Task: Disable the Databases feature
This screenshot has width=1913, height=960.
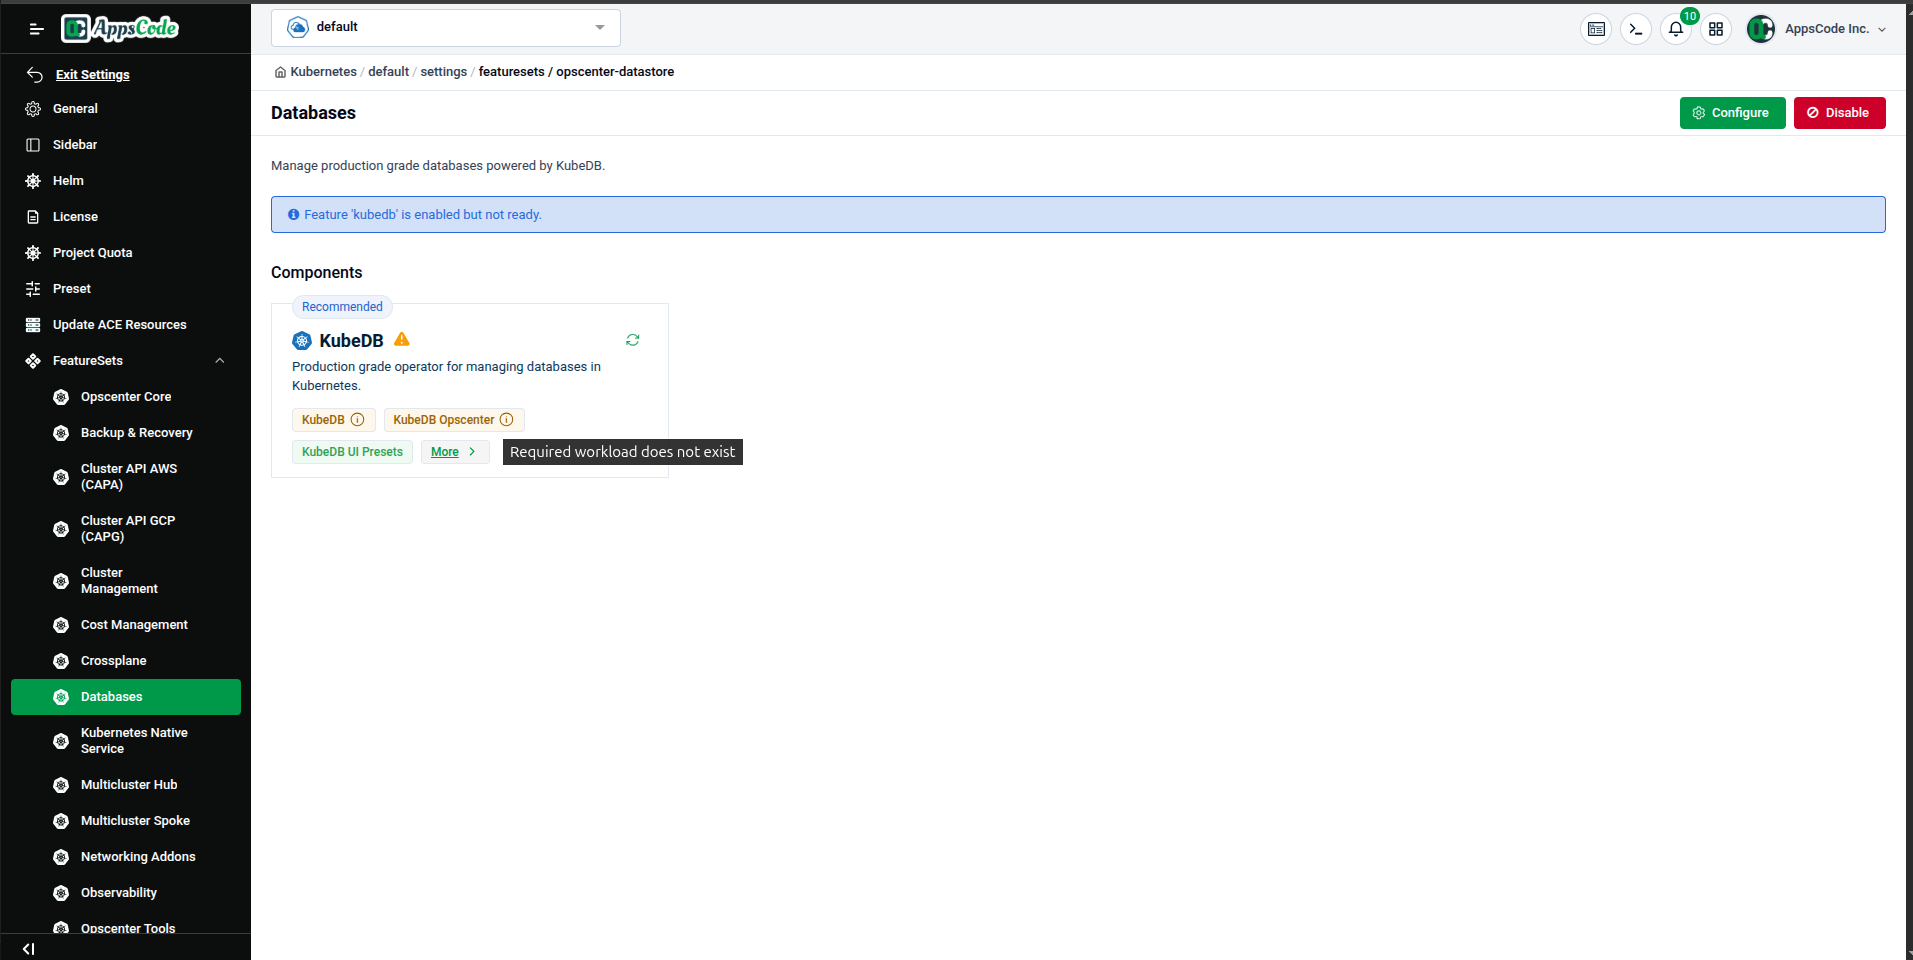Action: coord(1839,112)
